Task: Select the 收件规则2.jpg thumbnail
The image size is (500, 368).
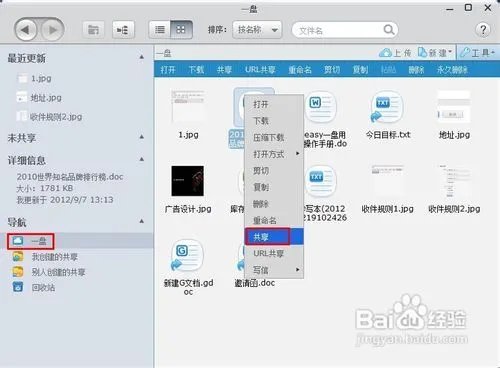Action: 454,181
